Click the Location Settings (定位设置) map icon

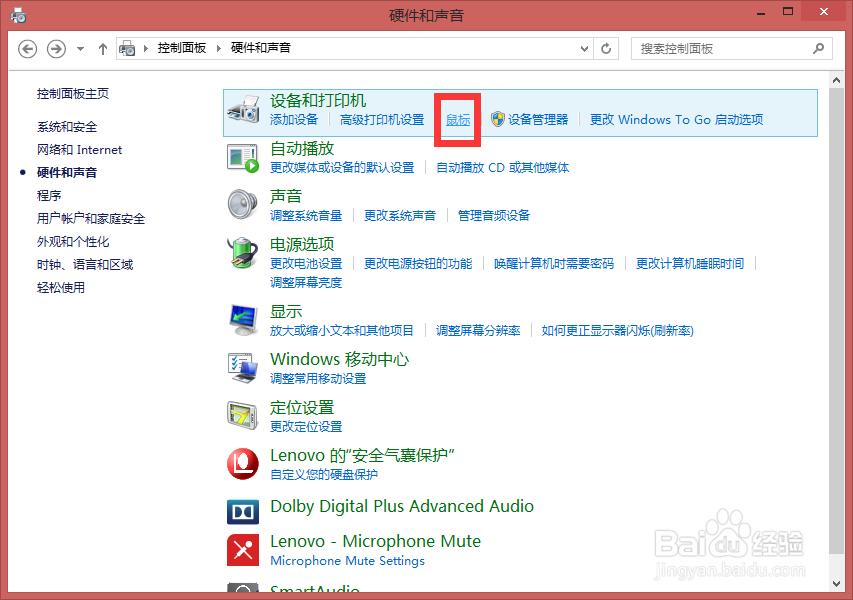pos(243,416)
